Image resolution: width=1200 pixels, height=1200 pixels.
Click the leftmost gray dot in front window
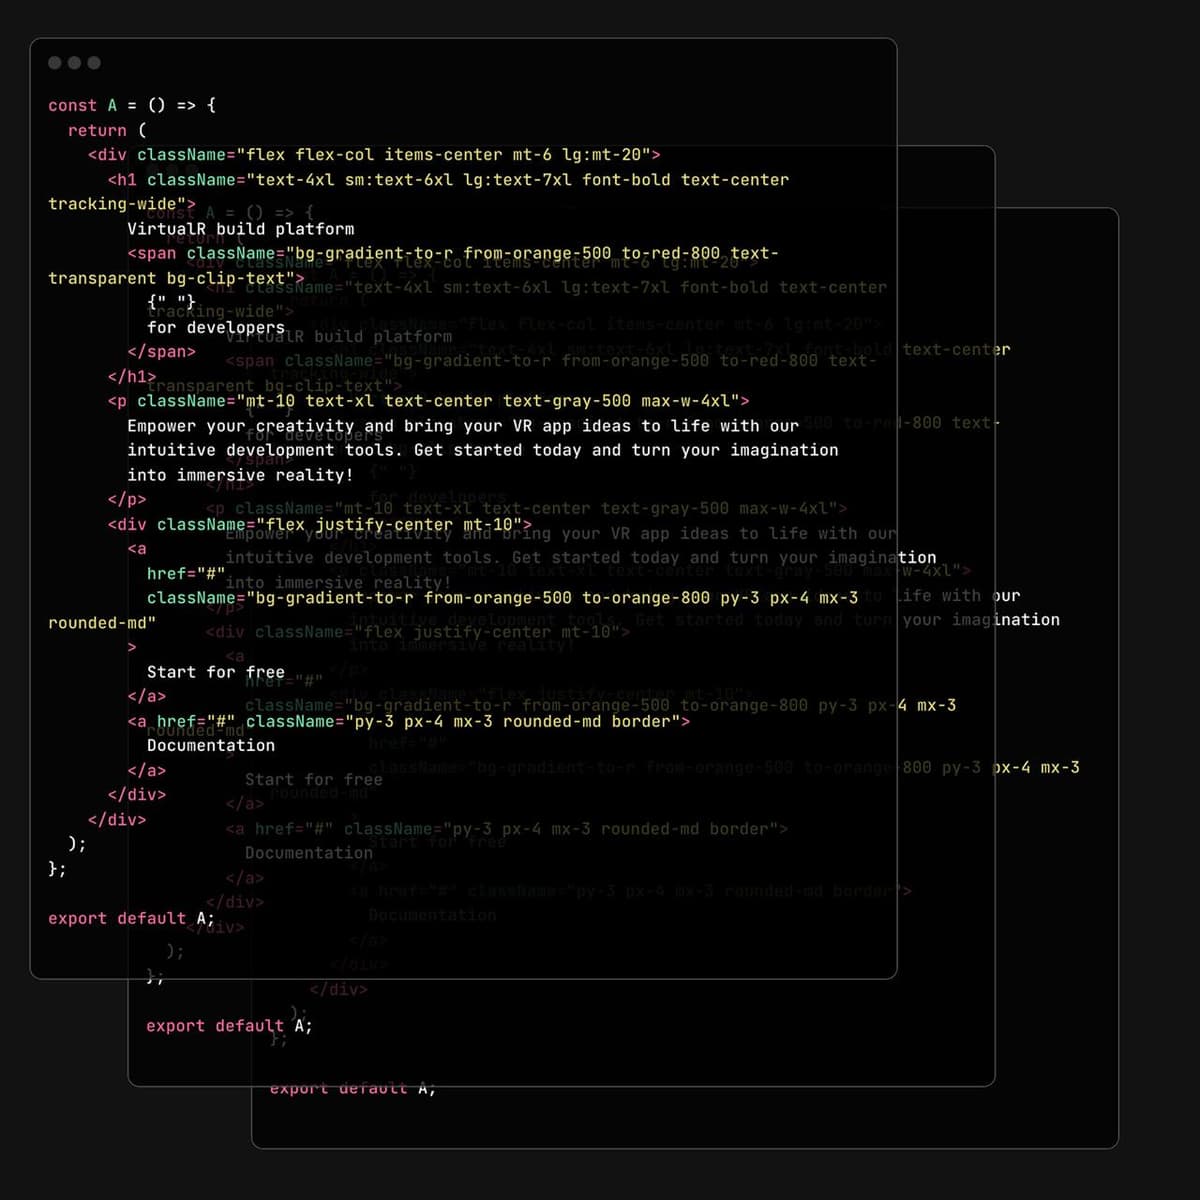55,63
